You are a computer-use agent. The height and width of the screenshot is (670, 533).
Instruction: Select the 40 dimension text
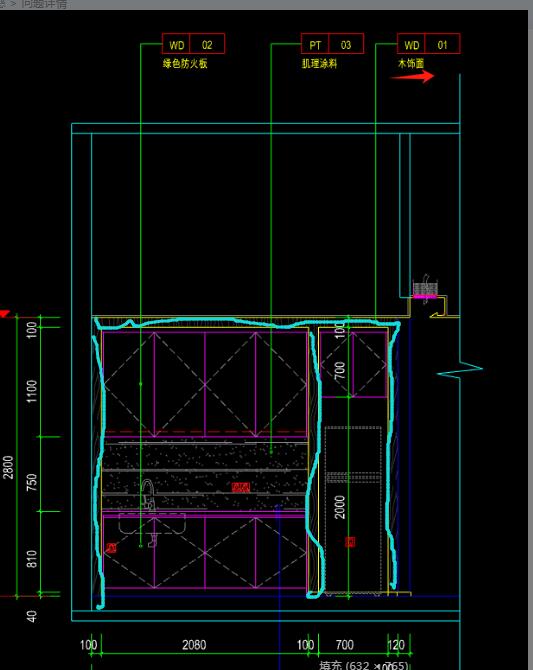point(32,616)
